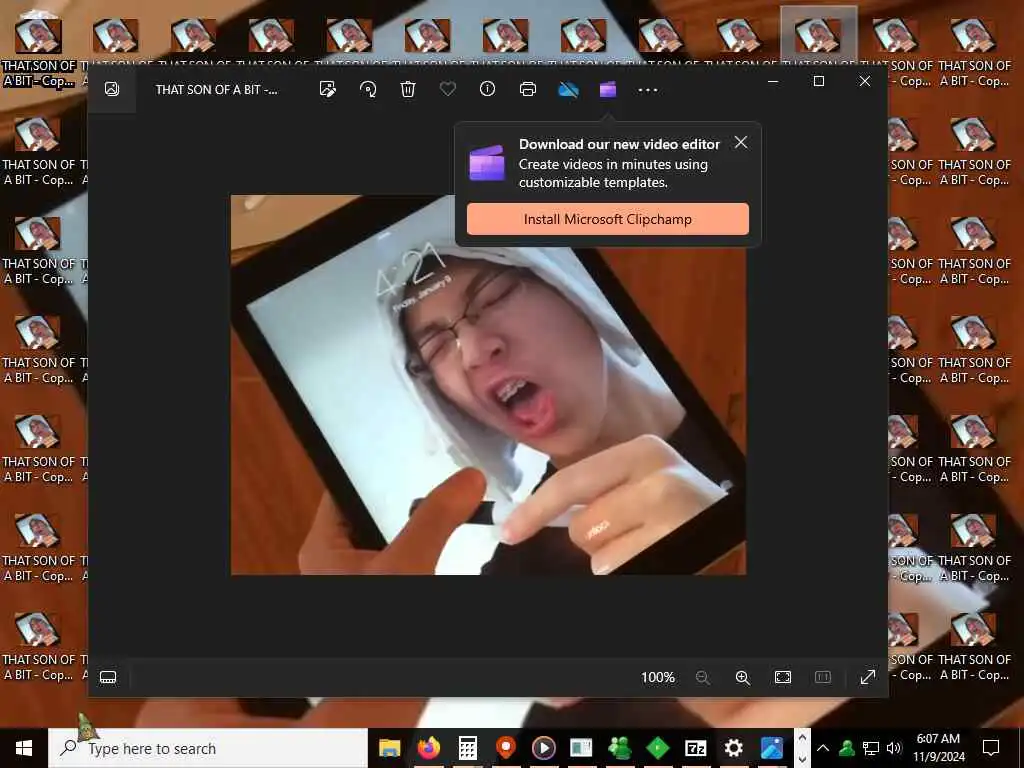Delete the photo with the trash icon

pyautogui.click(x=408, y=89)
